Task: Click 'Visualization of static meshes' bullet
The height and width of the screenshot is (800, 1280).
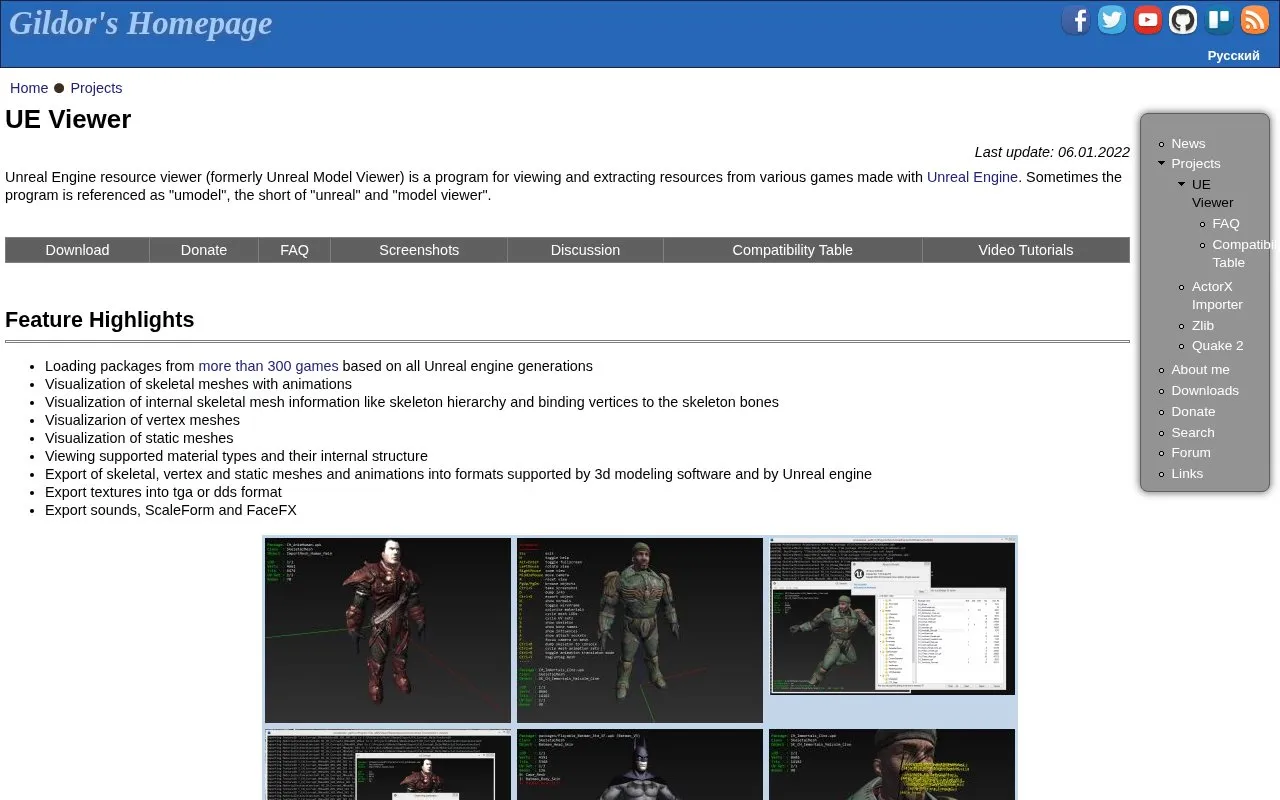Action: tap(139, 438)
